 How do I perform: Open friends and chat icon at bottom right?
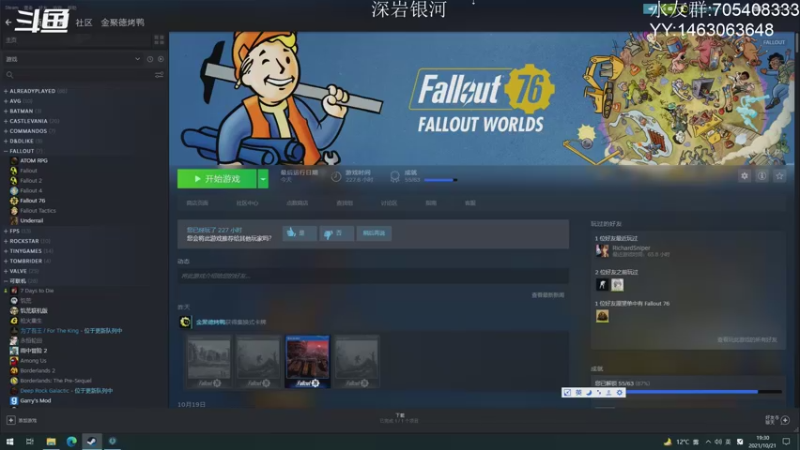pos(785,420)
